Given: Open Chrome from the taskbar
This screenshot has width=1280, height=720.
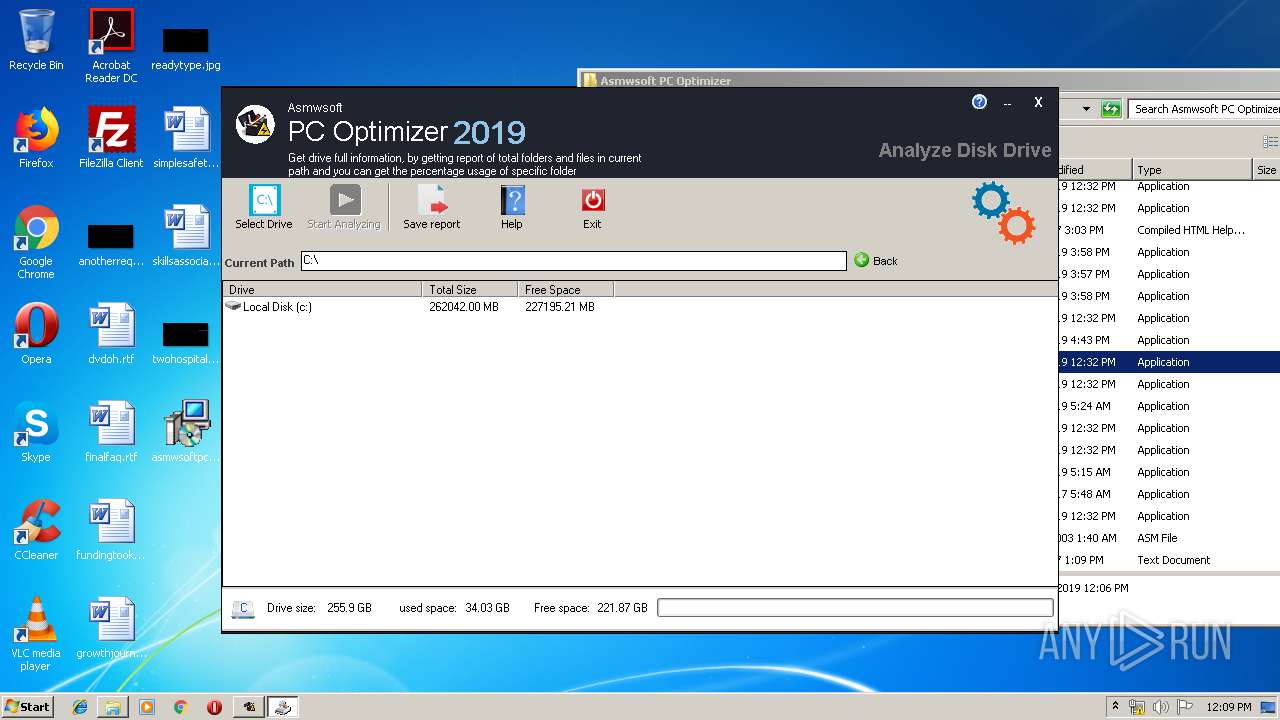Looking at the screenshot, I should coord(181,707).
